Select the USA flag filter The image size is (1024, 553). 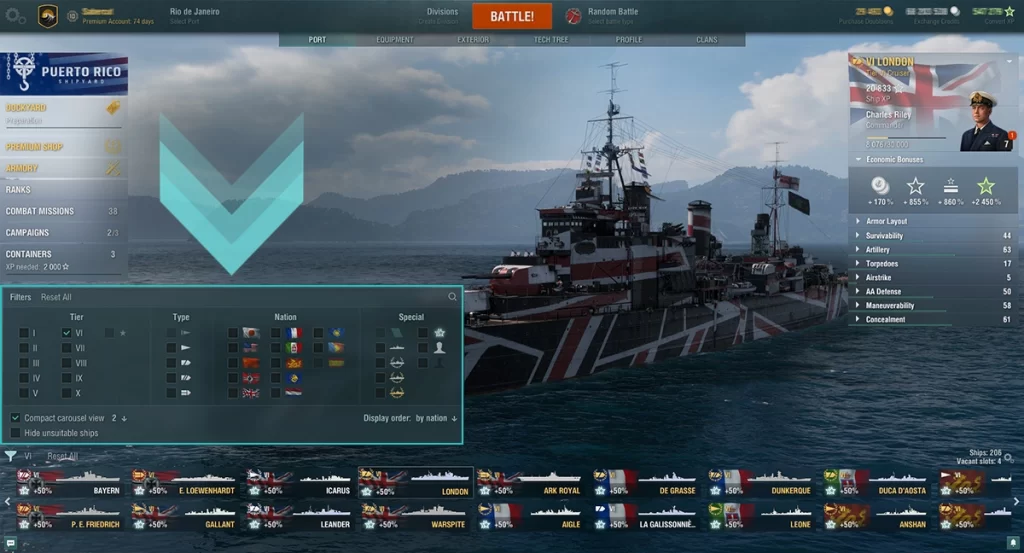[x=251, y=348]
